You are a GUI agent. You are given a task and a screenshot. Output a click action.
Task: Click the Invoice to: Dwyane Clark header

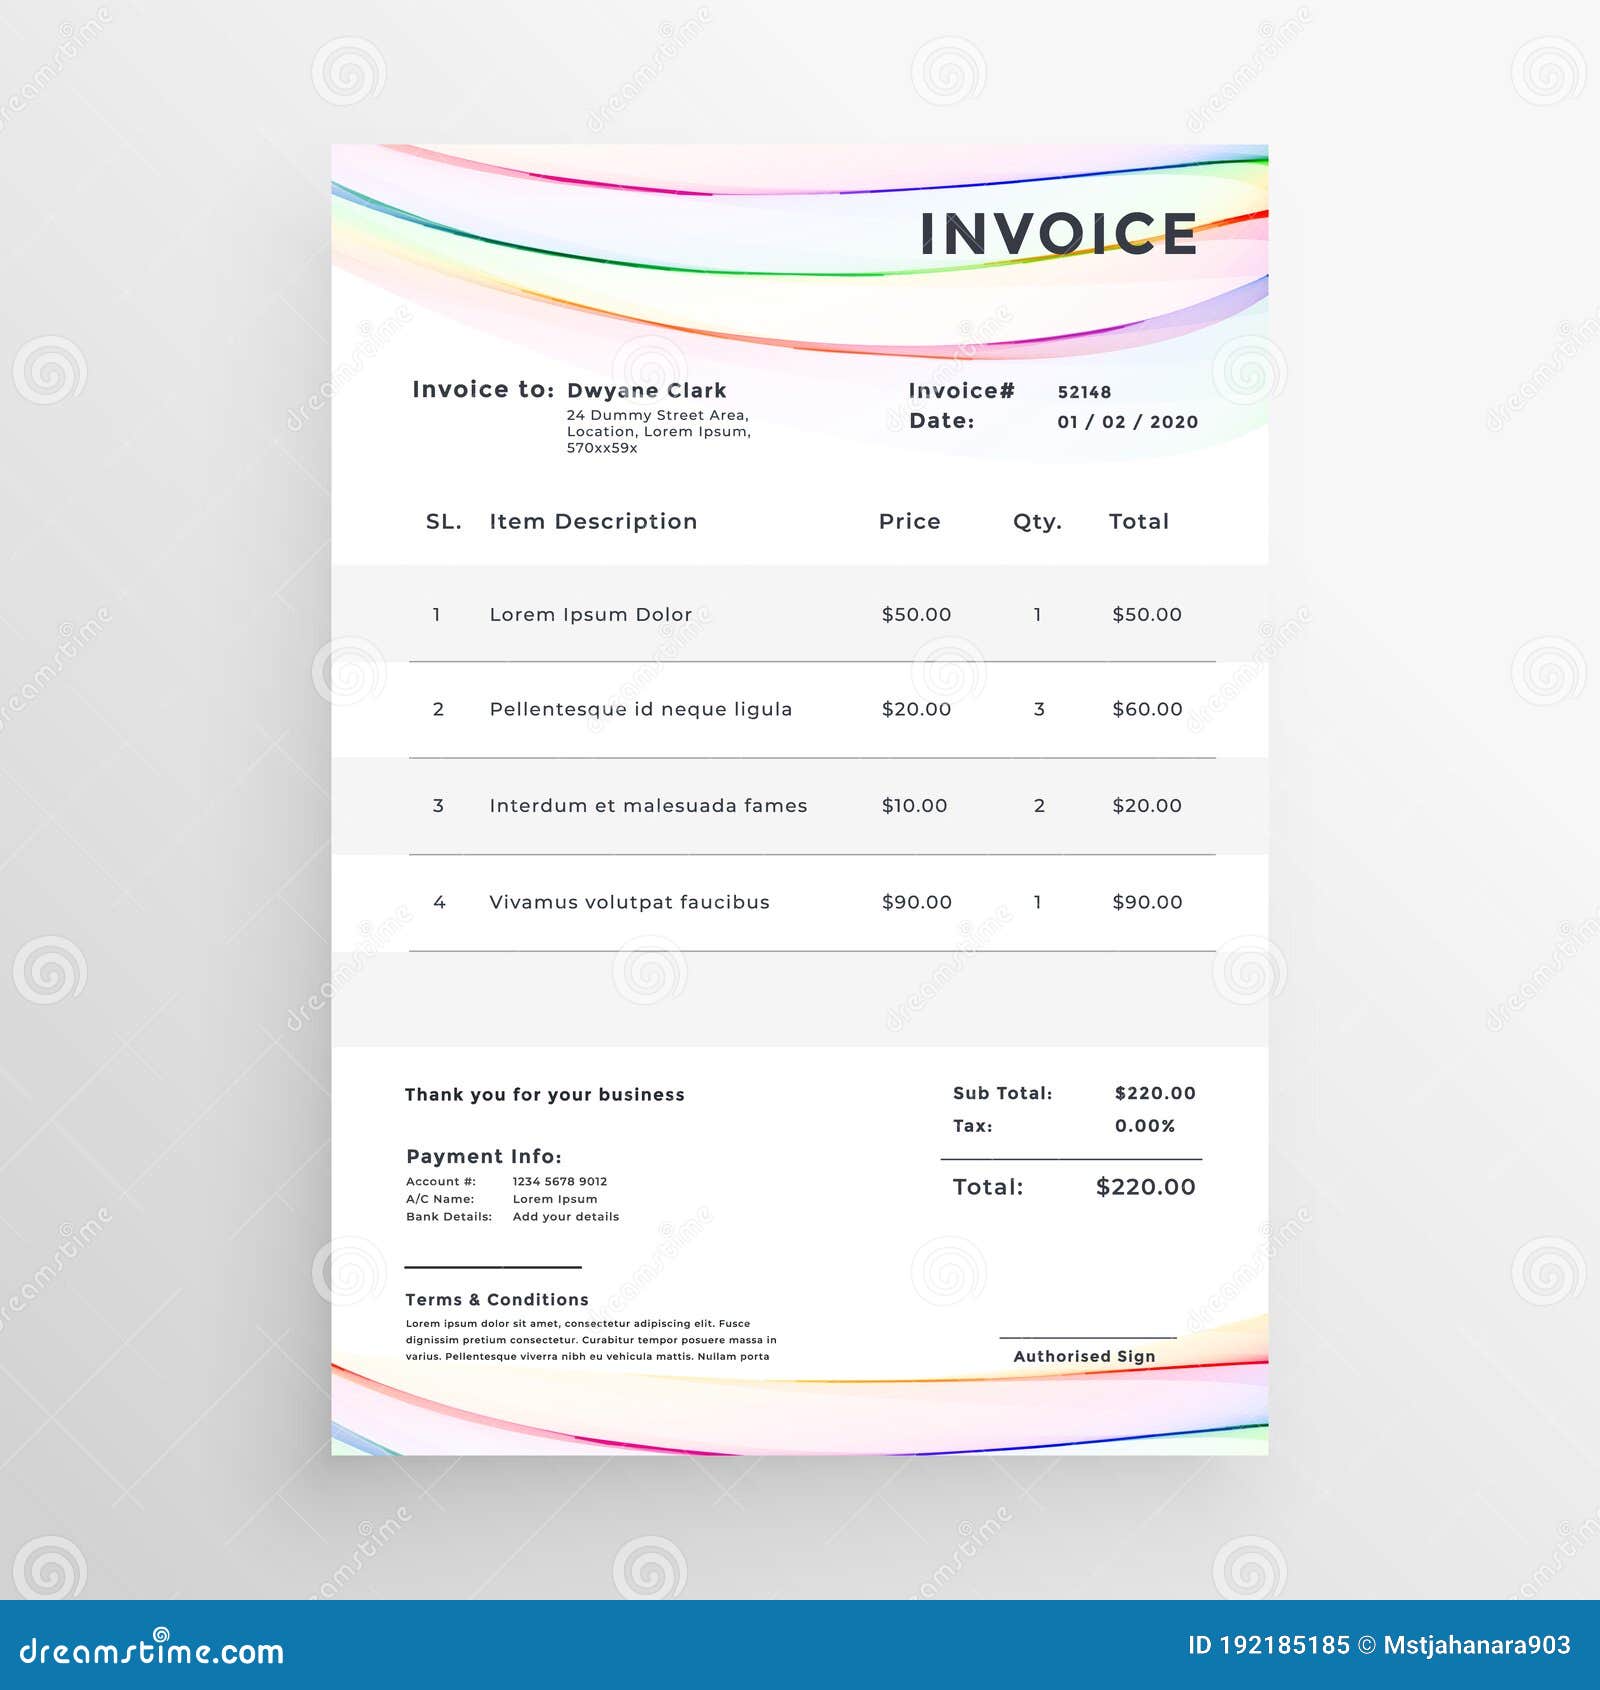click(x=575, y=392)
